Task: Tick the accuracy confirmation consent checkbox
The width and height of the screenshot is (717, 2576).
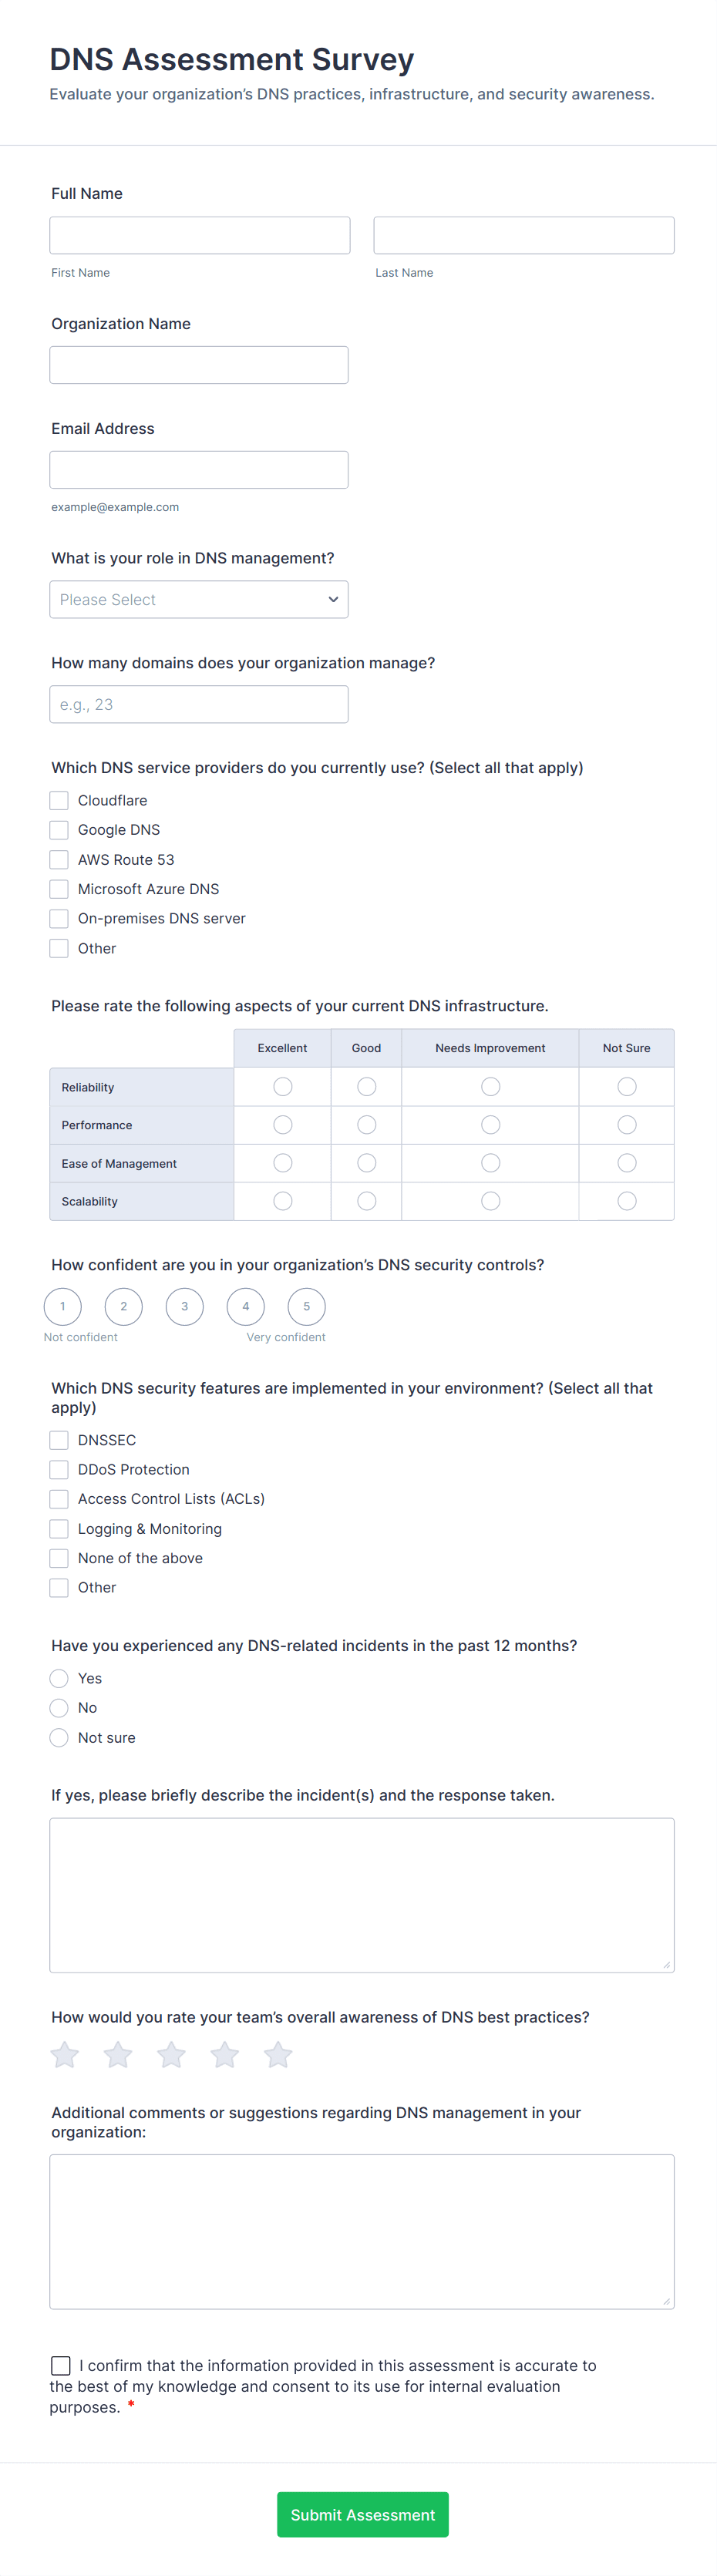Action: pyautogui.click(x=61, y=2365)
